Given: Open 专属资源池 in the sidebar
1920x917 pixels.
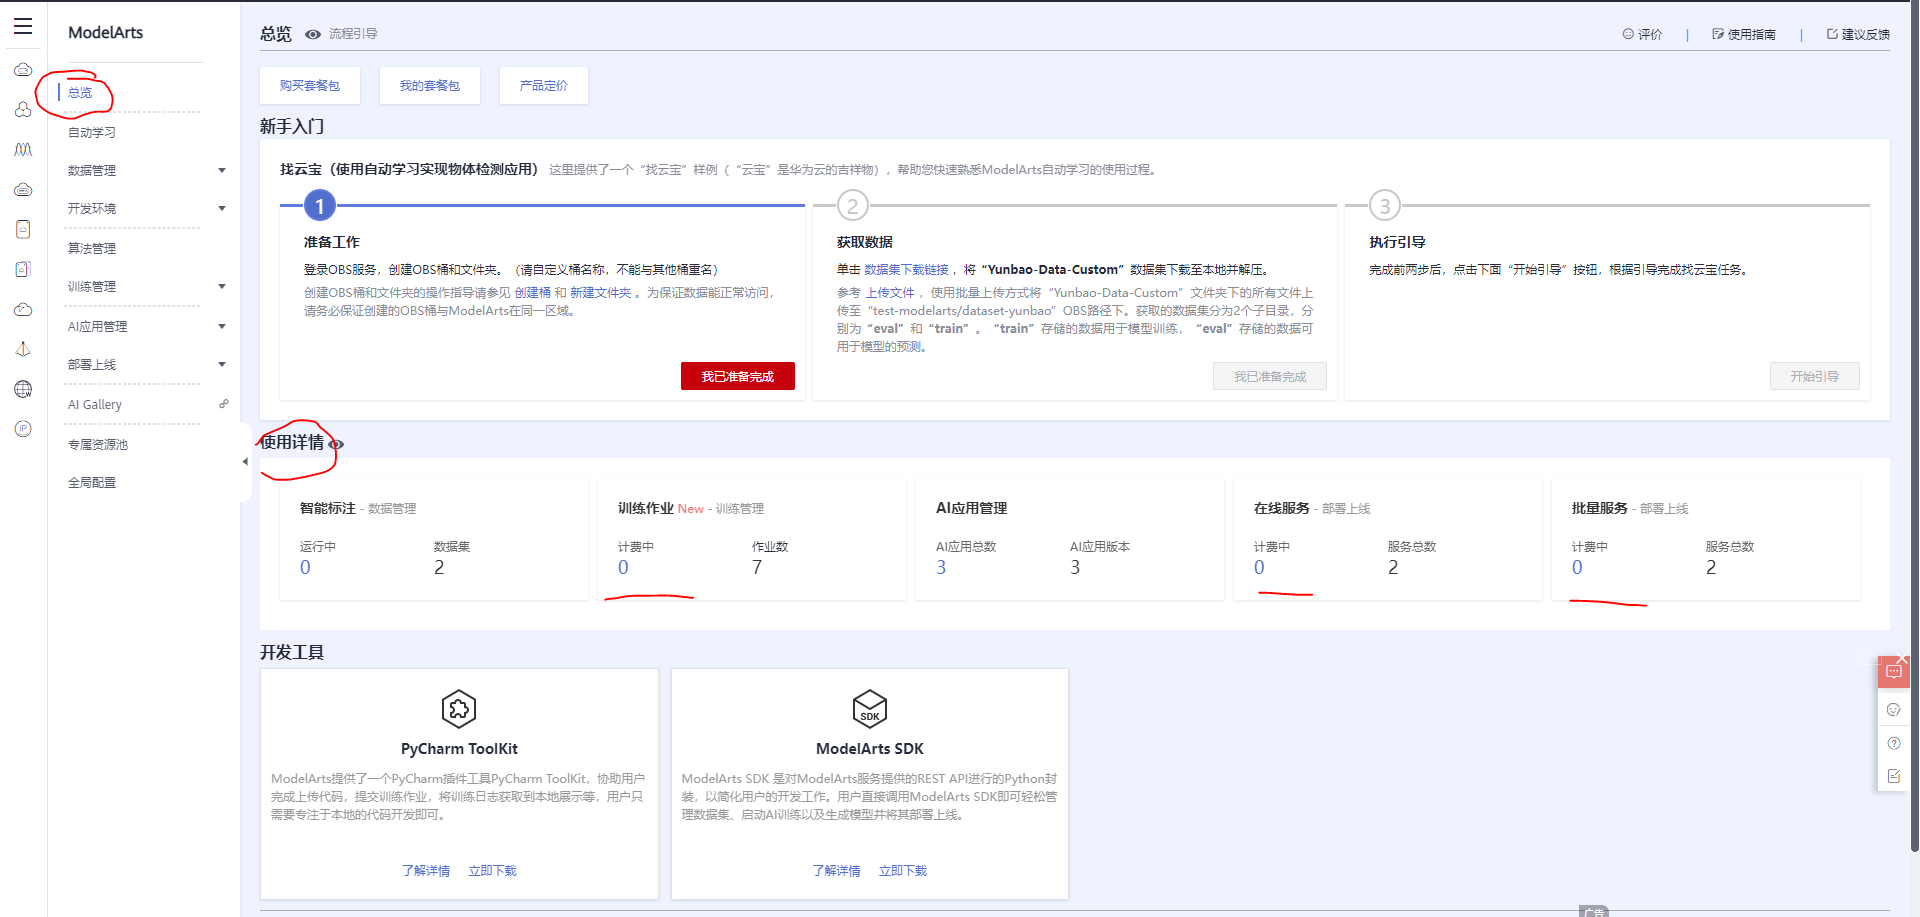Looking at the screenshot, I should click(x=98, y=444).
